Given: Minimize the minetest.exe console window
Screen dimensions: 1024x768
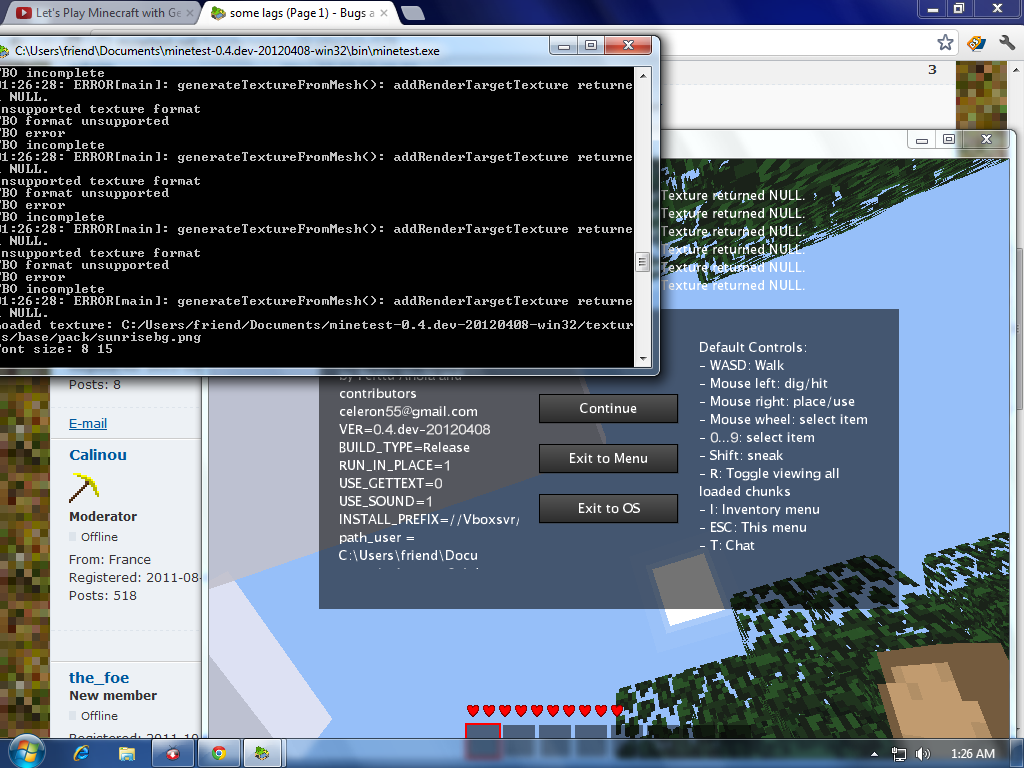Looking at the screenshot, I should (x=564, y=46).
